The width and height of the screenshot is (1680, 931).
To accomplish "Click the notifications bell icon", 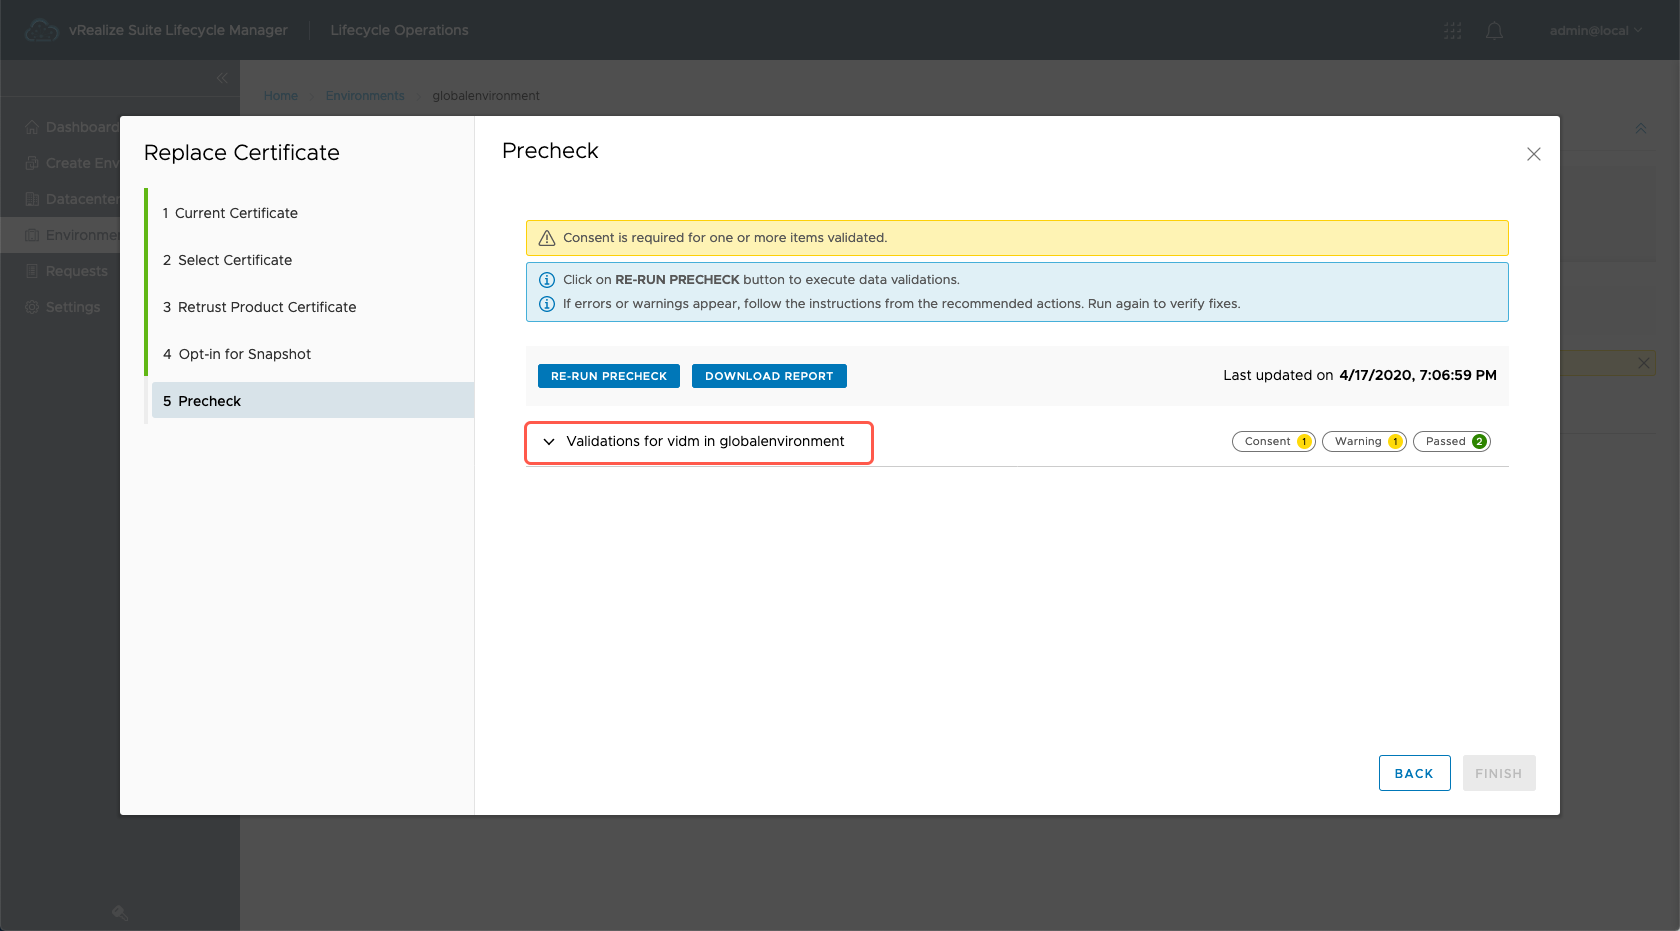I will click(x=1494, y=31).
